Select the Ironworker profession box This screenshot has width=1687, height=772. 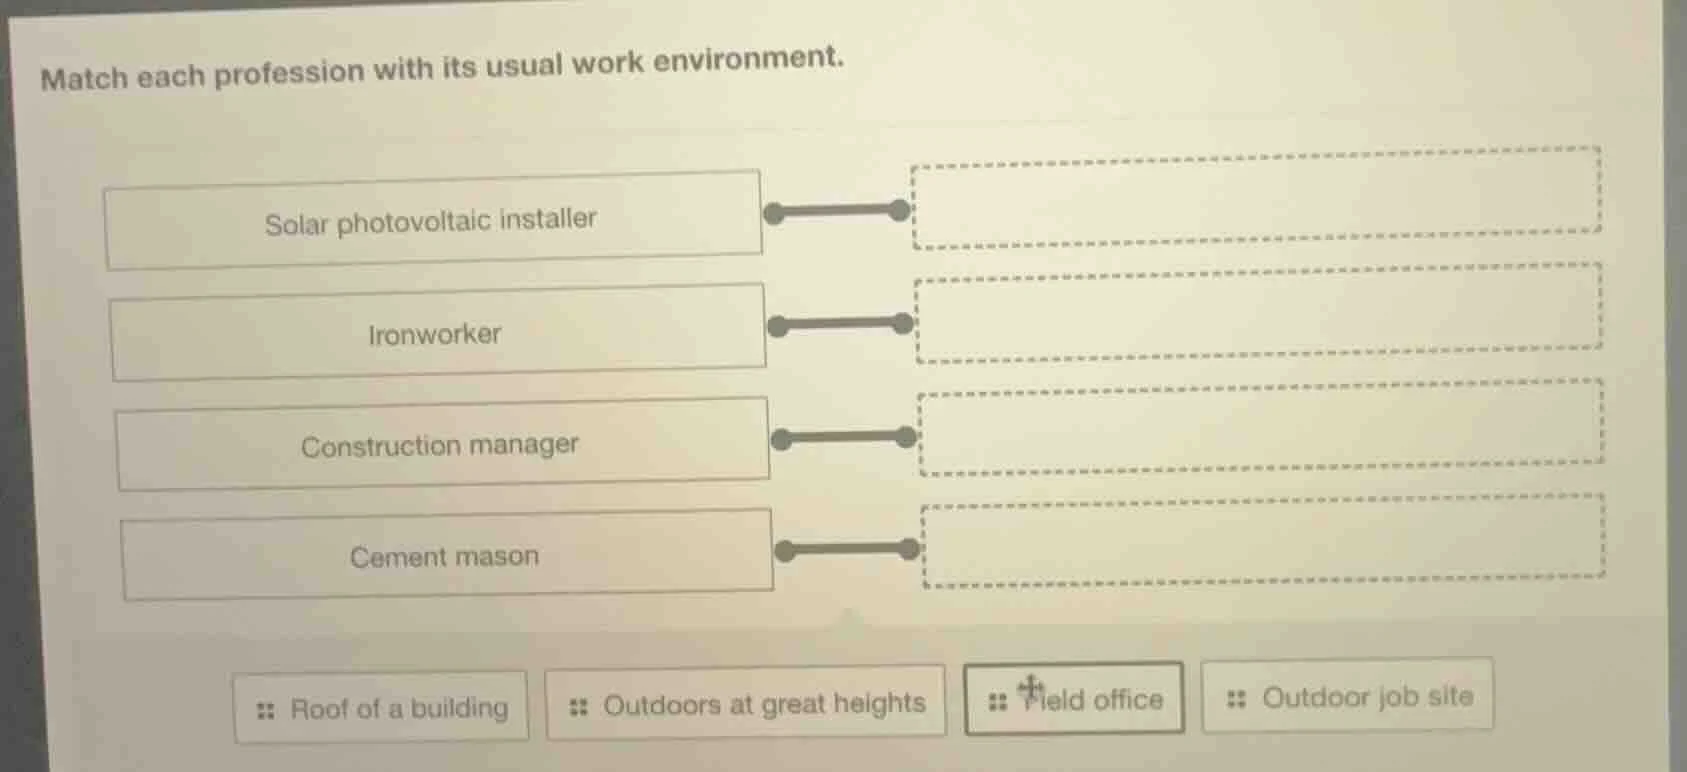pyautogui.click(x=437, y=333)
